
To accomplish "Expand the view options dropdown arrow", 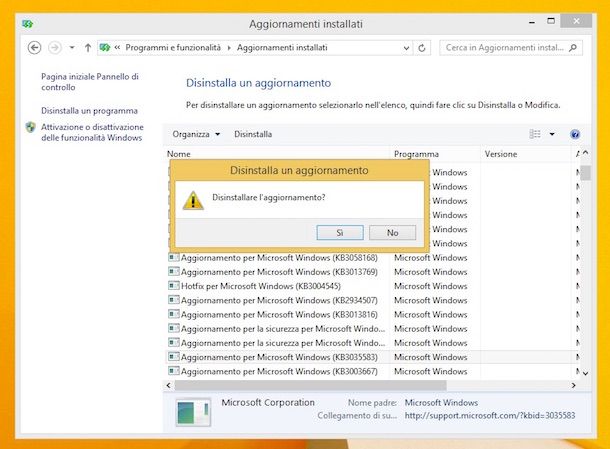I will click(552, 134).
